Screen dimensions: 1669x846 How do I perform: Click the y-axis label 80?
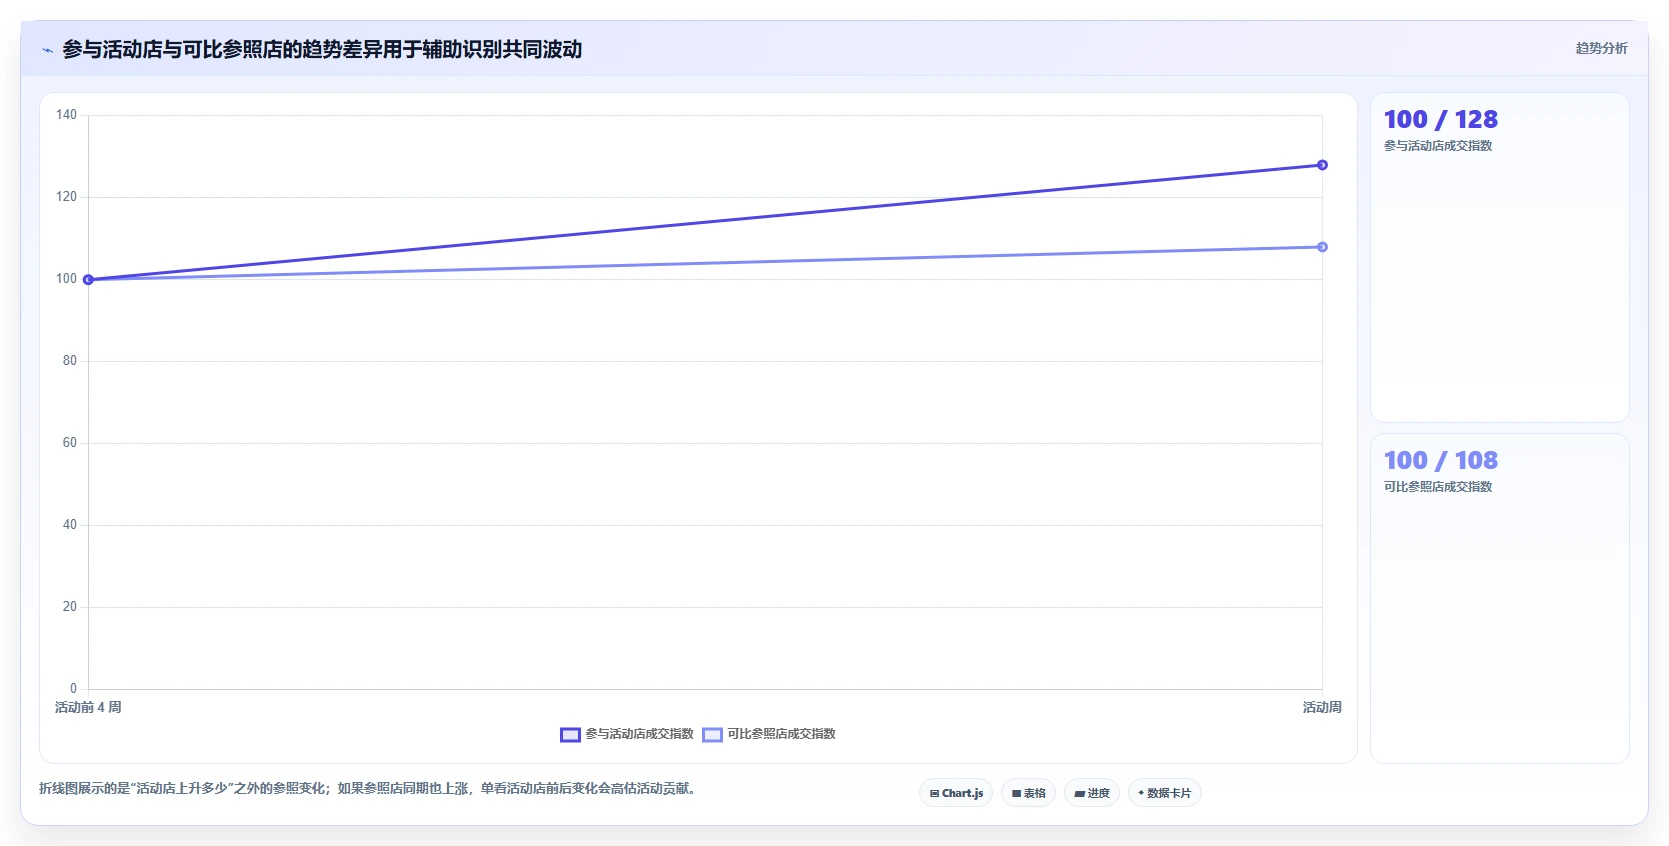tap(69, 361)
